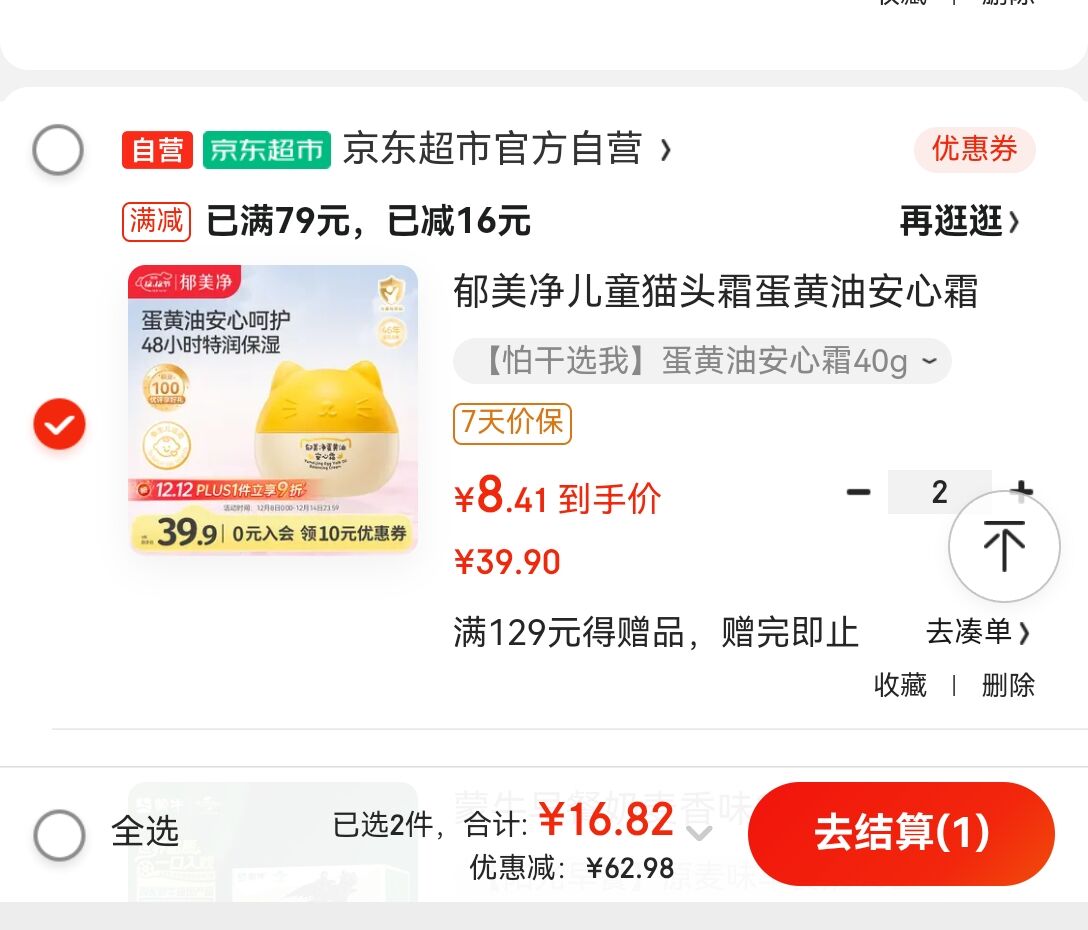Screen dimensions: 1088x930
Task: Expand the total price detail chevron
Action: point(699,831)
